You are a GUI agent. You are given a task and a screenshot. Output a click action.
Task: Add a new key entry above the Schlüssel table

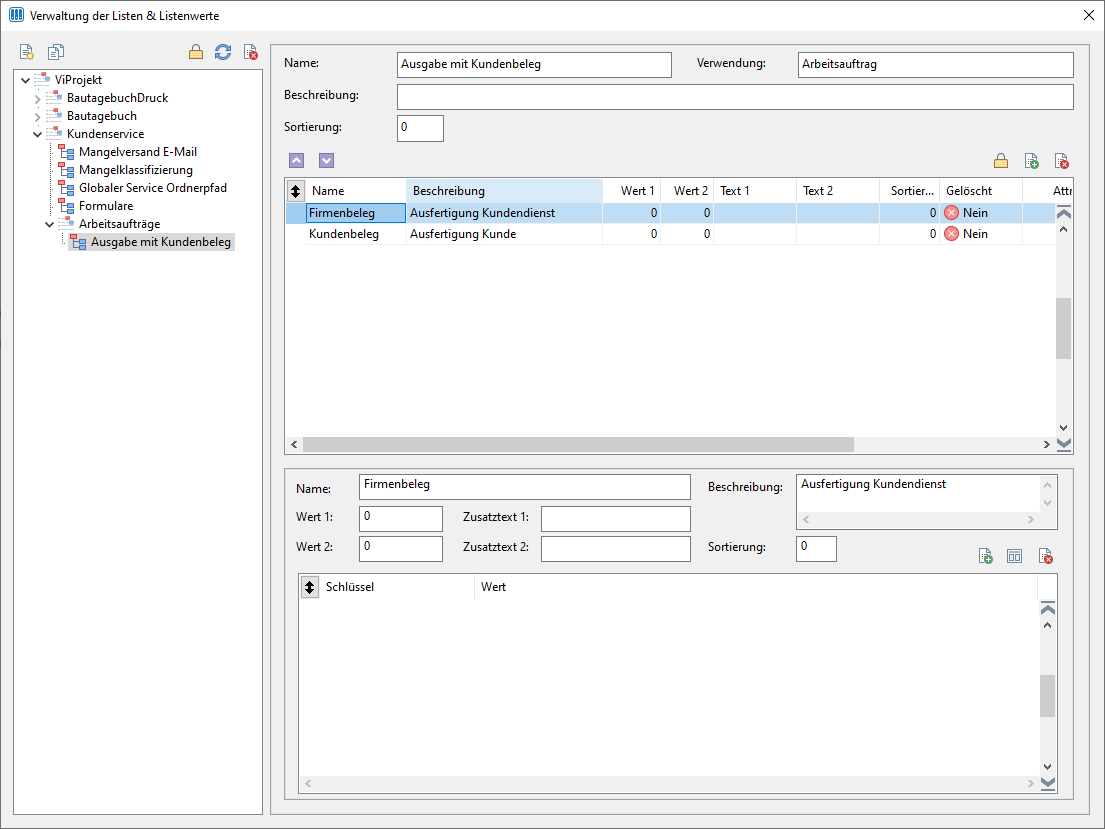[985, 556]
